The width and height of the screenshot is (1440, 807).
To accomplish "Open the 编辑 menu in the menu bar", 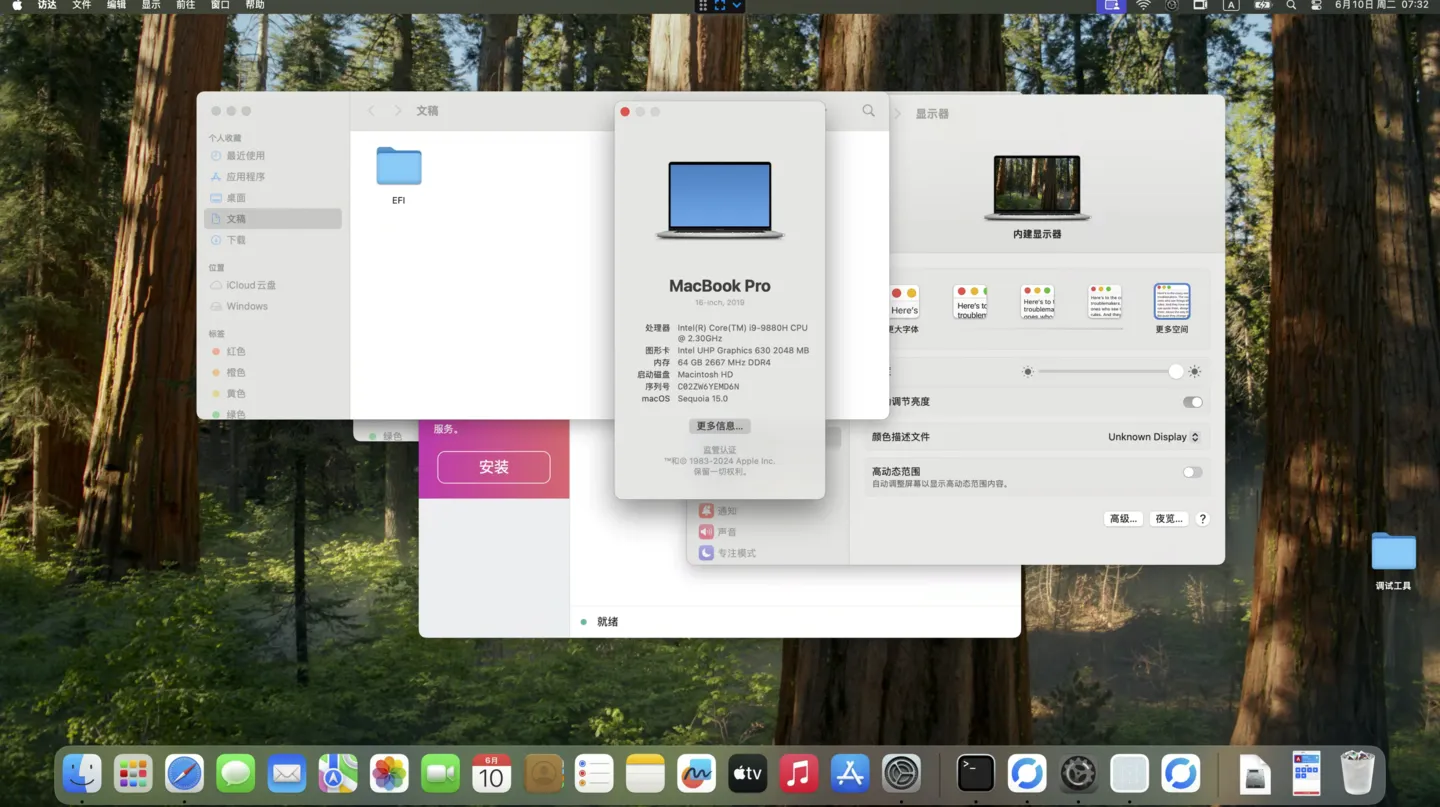I will click(116, 5).
